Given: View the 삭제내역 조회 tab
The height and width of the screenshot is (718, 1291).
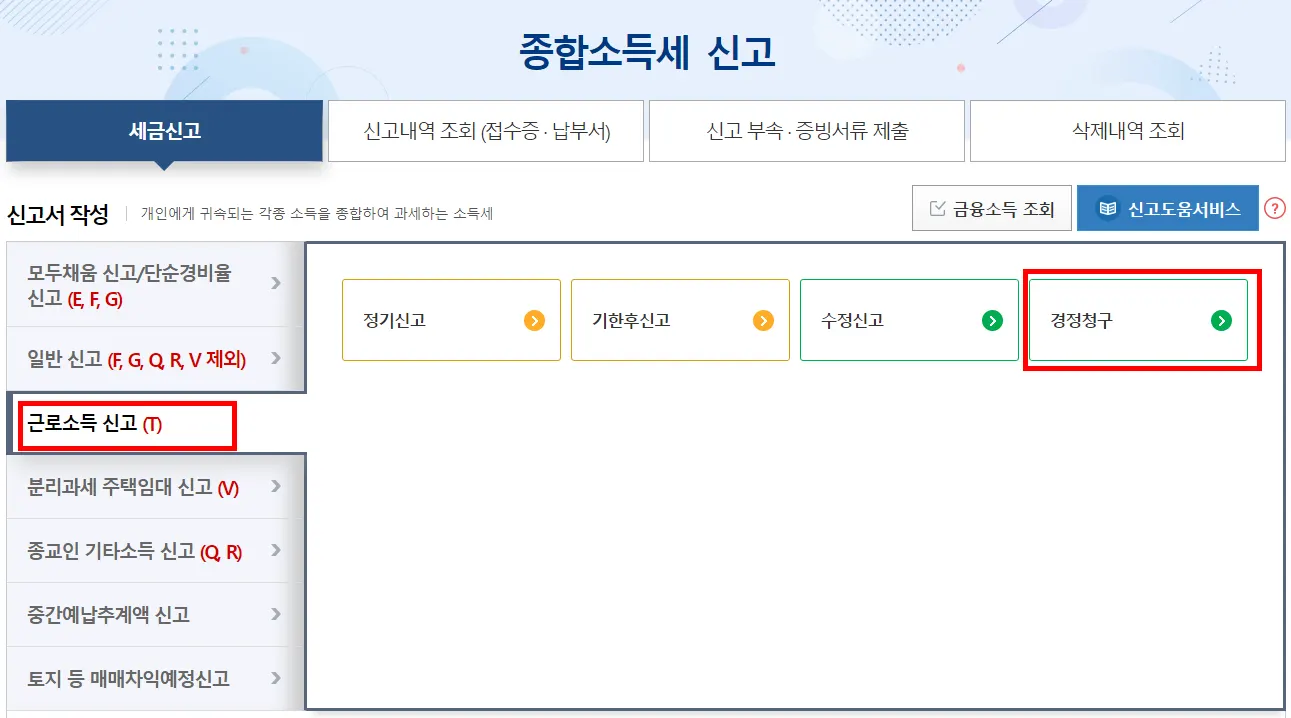Looking at the screenshot, I should pyautogui.click(x=1126, y=131).
